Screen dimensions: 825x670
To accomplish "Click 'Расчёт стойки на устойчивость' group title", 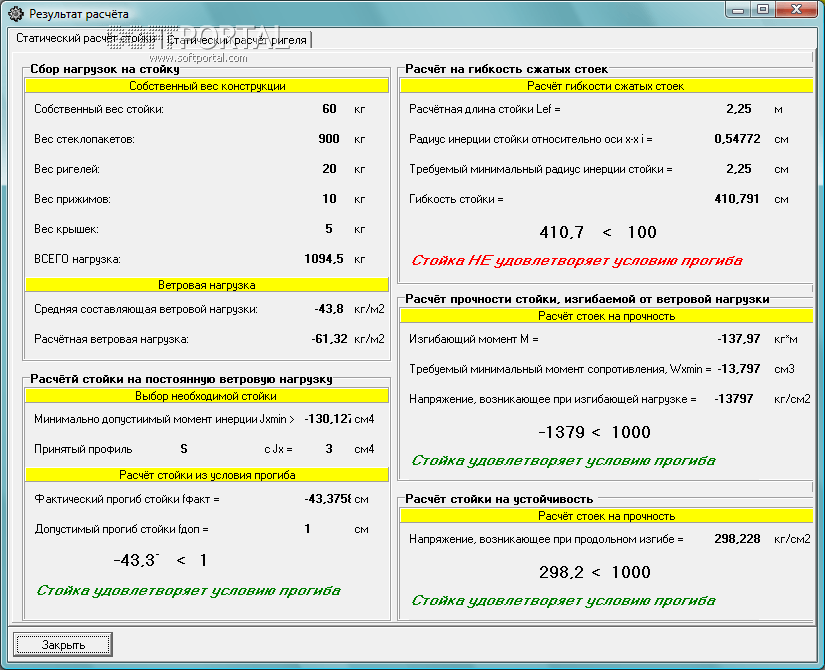I will click(499, 499).
